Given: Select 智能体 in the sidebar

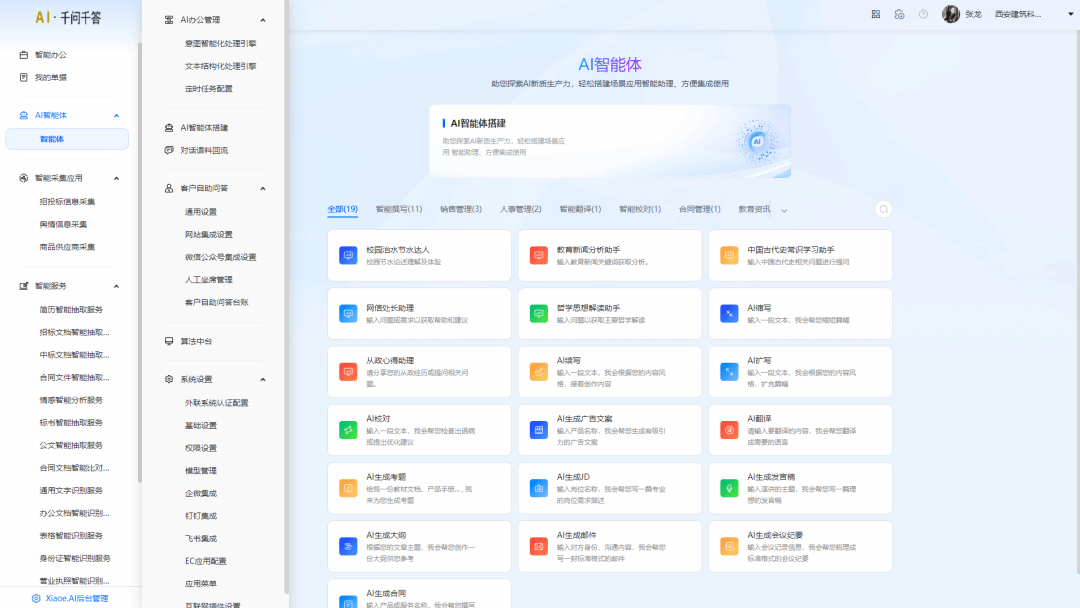Looking at the screenshot, I should [x=67, y=139].
